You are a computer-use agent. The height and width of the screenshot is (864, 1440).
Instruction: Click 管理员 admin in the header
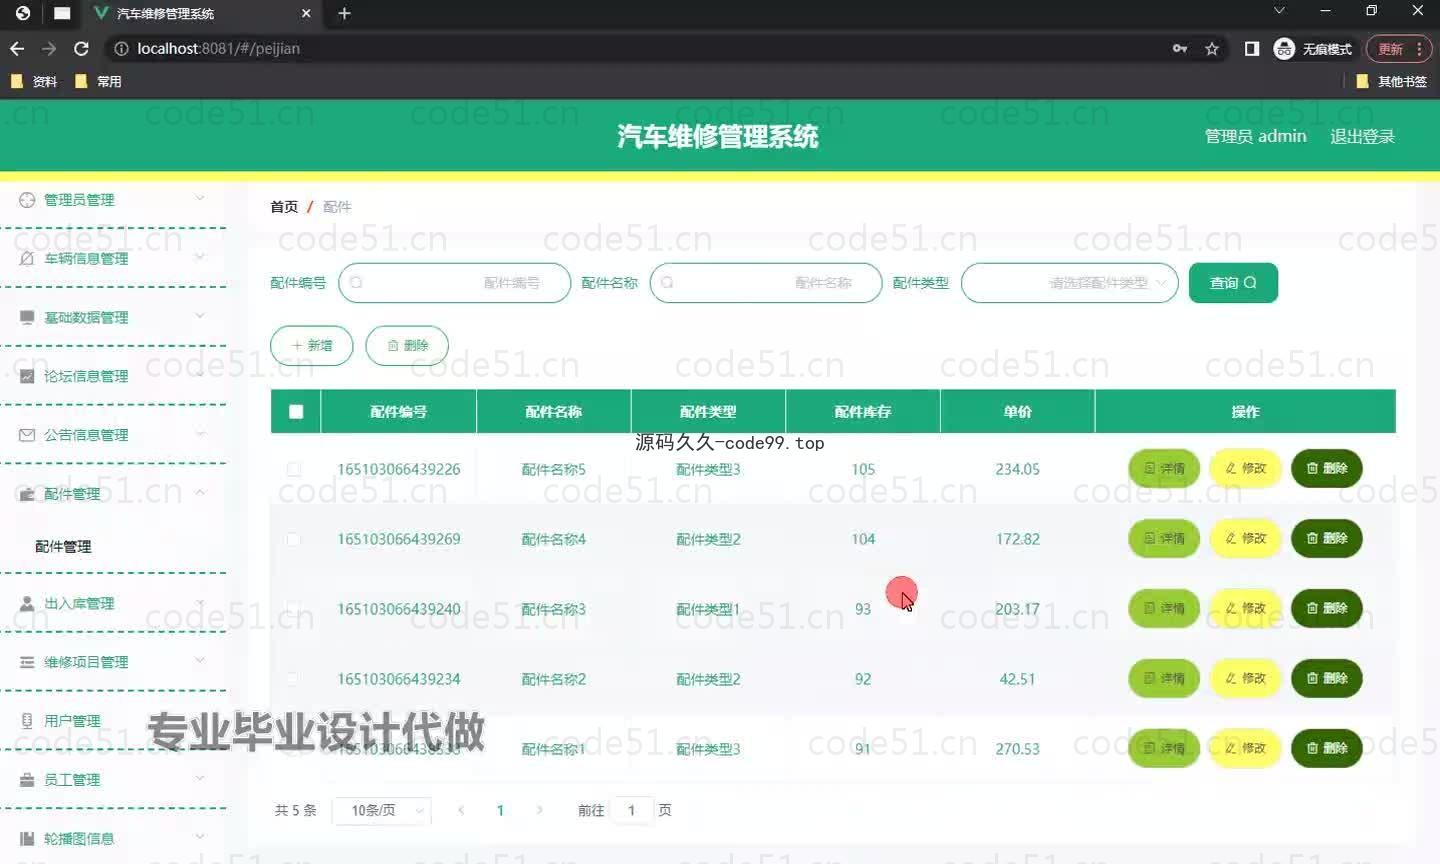(1255, 136)
